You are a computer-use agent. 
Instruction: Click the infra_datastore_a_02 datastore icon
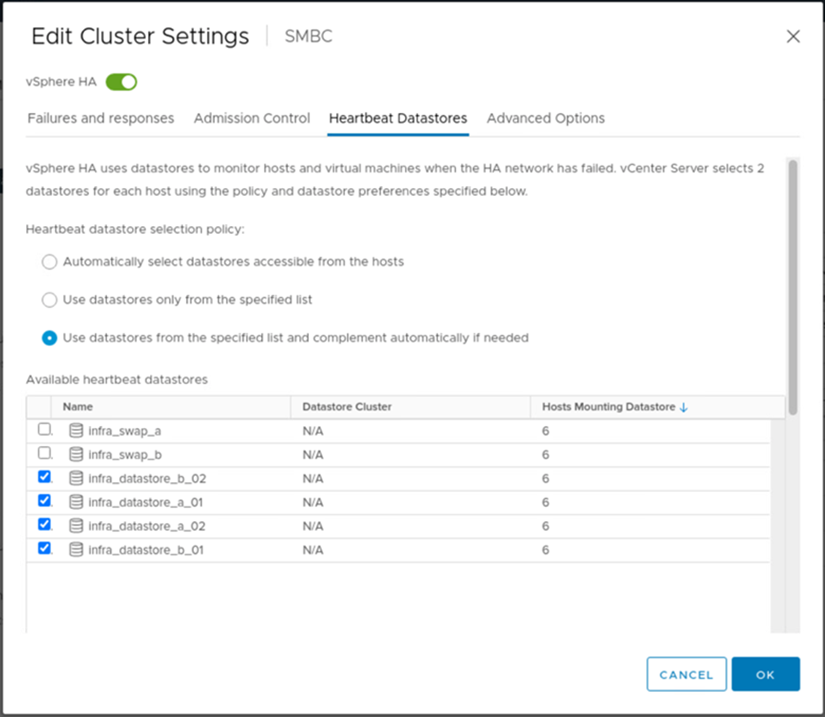(76, 526)
